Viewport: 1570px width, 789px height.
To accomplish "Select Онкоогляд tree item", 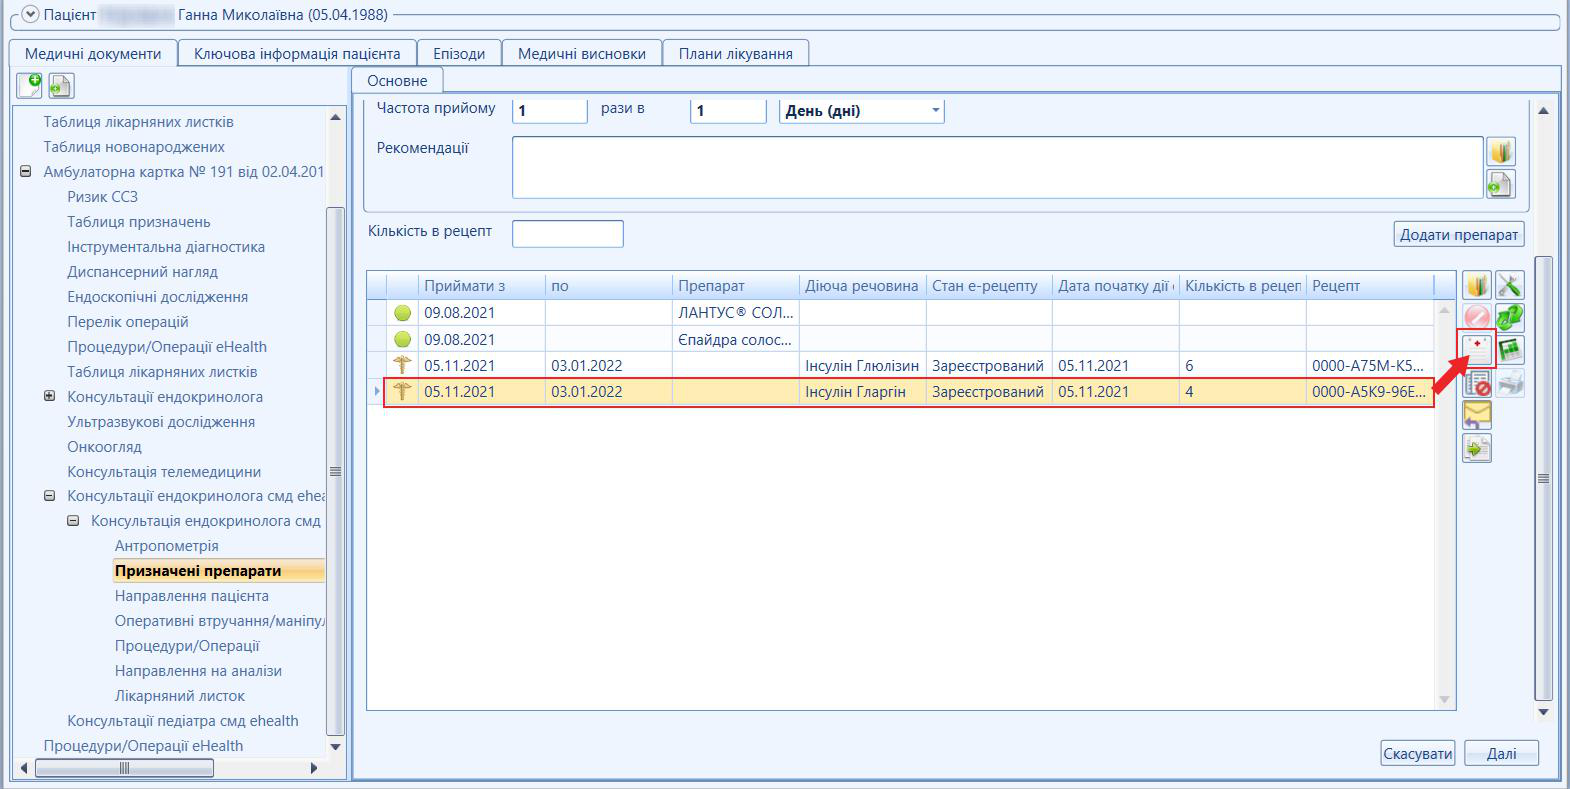I will 104,446.
